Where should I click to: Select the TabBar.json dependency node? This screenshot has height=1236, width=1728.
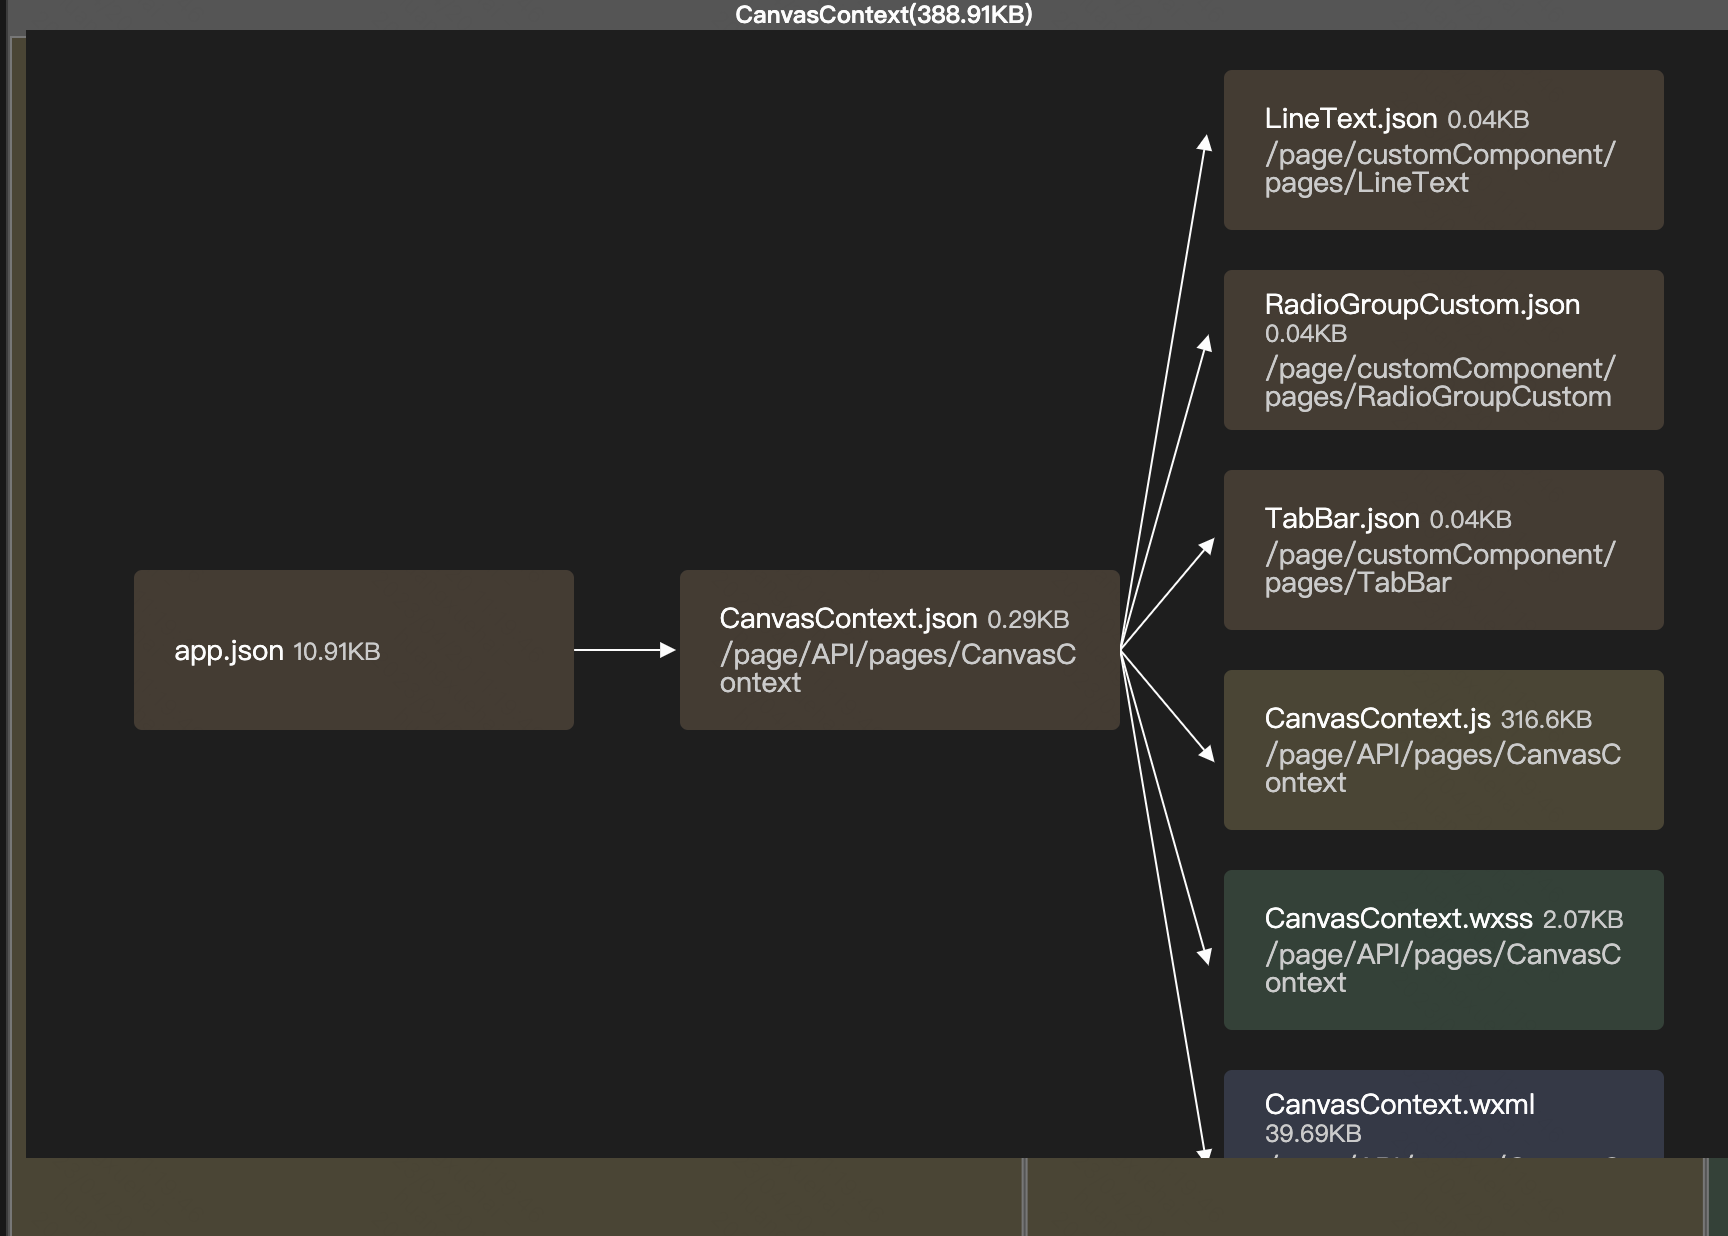[1444, 550]
